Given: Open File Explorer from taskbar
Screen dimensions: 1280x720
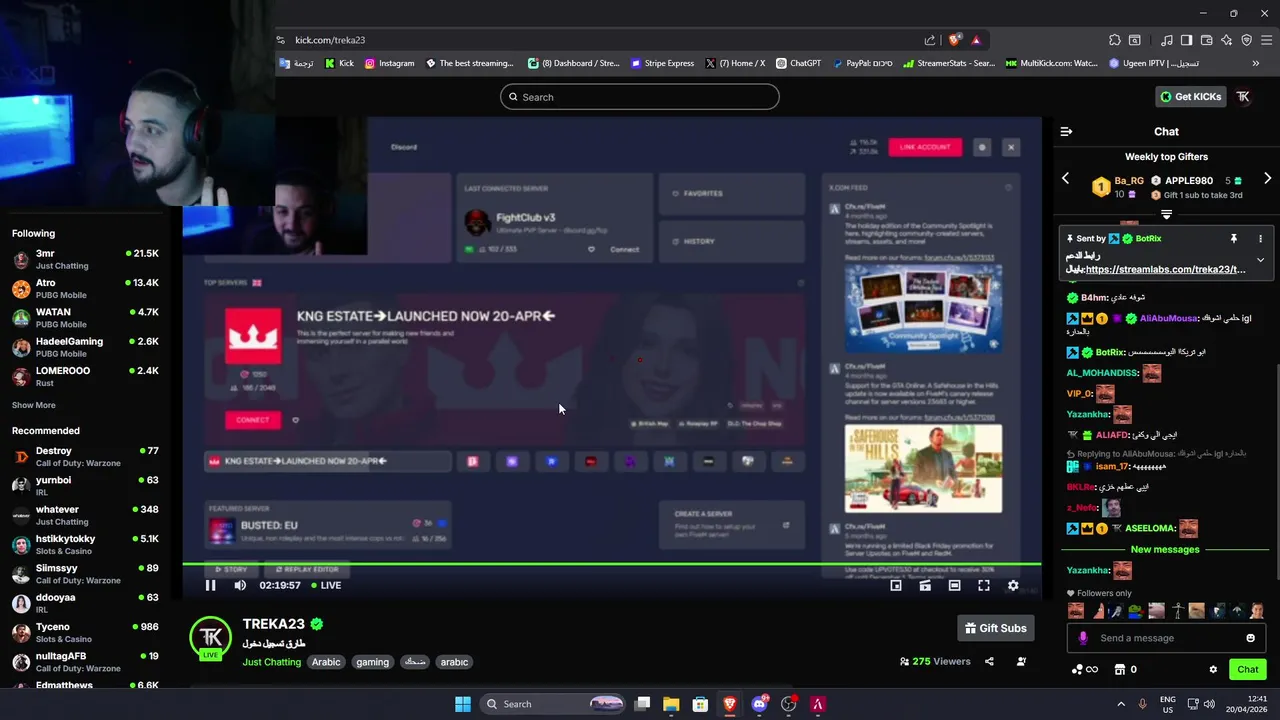Looking at the screenshot, I should pos(671,704).
